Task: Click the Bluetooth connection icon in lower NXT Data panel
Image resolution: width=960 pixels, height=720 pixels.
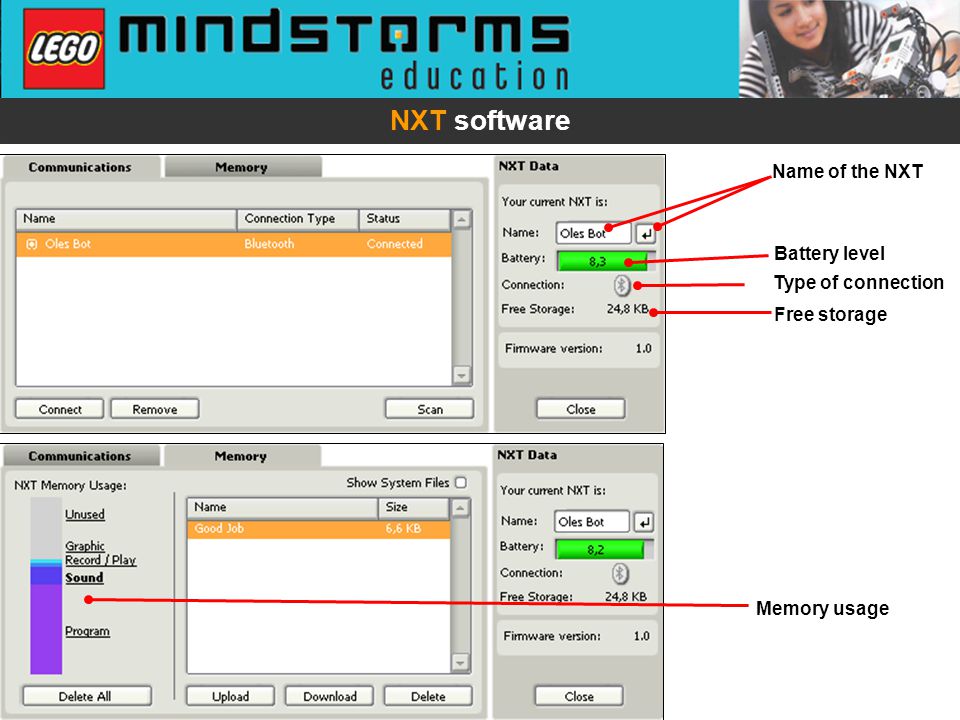Action: click(620, 573)
